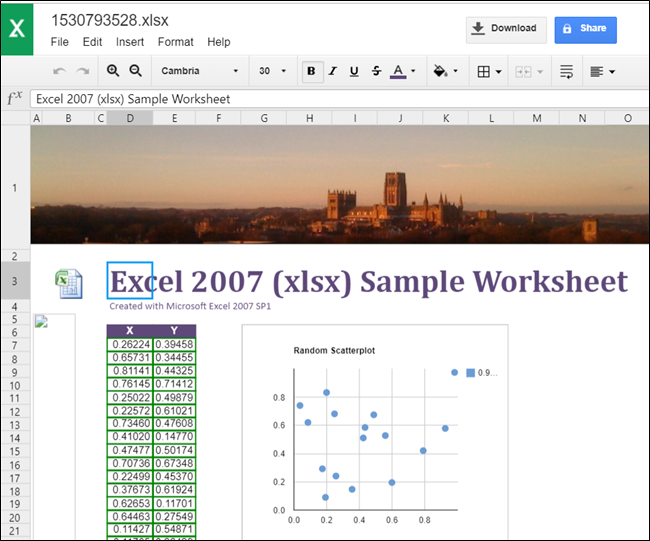
Task: Click cell with value 0.39458
Action: pyautogui.click(x=174, y=344)
